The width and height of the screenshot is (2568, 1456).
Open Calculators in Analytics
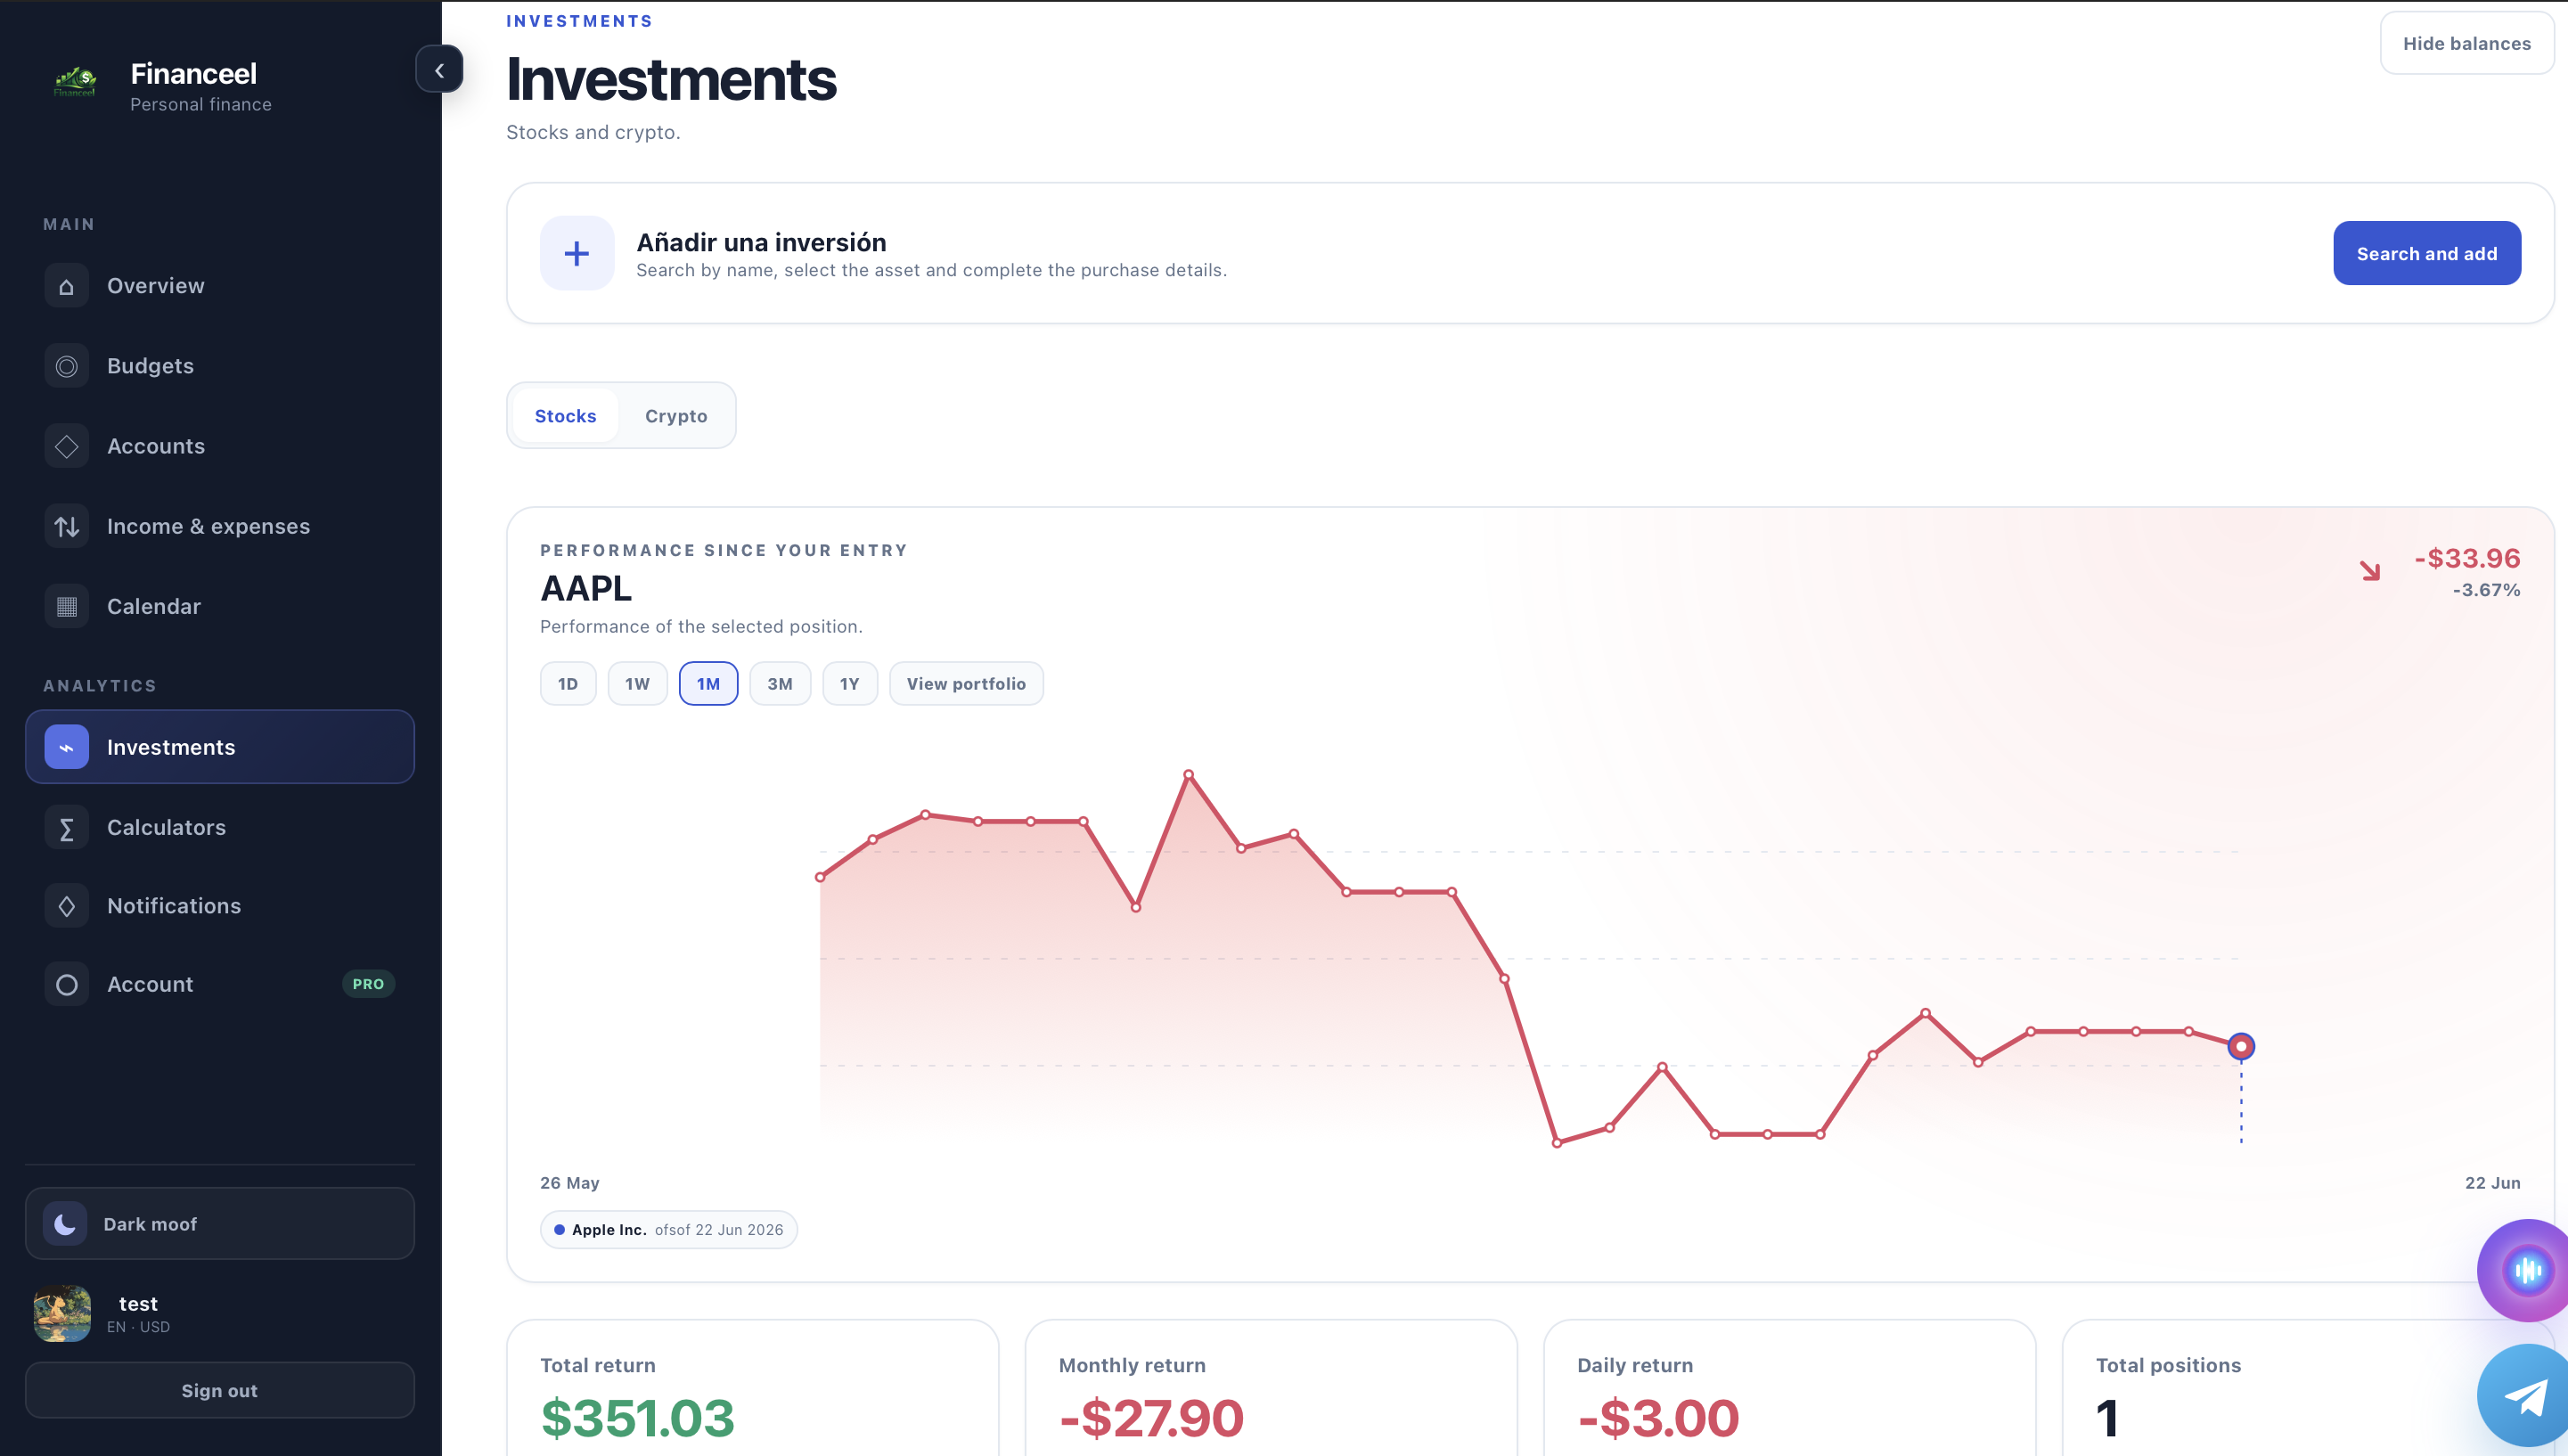(166, 827)
